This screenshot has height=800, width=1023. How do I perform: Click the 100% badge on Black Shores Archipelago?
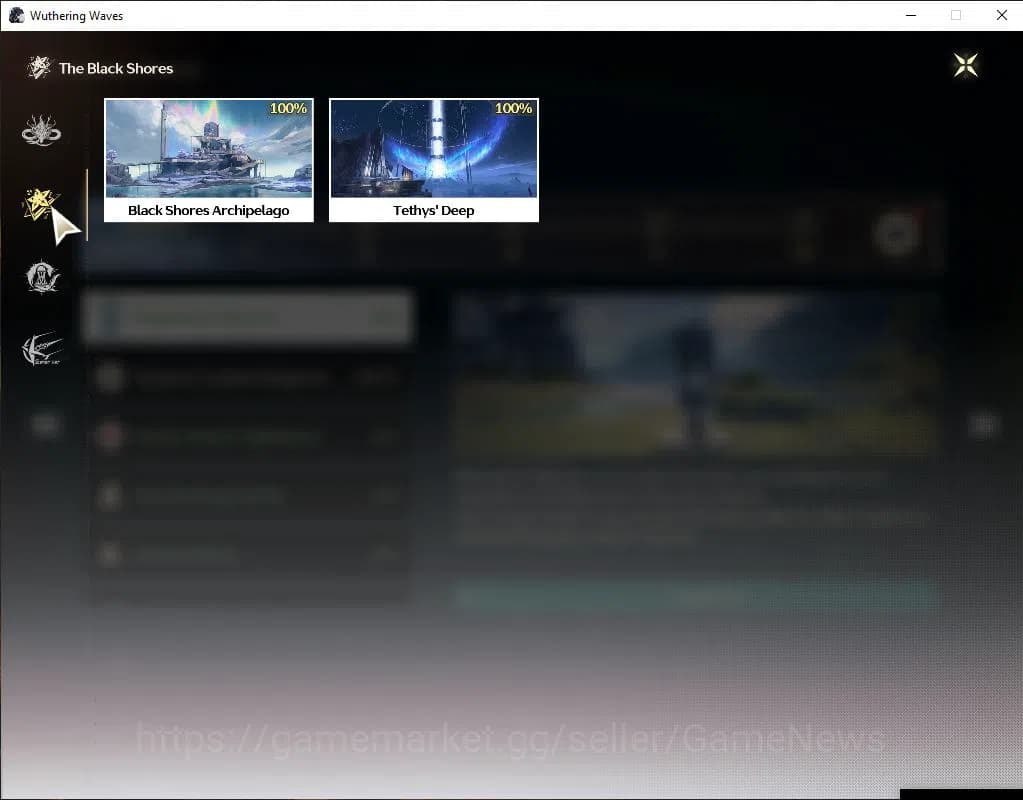[288, 108]
